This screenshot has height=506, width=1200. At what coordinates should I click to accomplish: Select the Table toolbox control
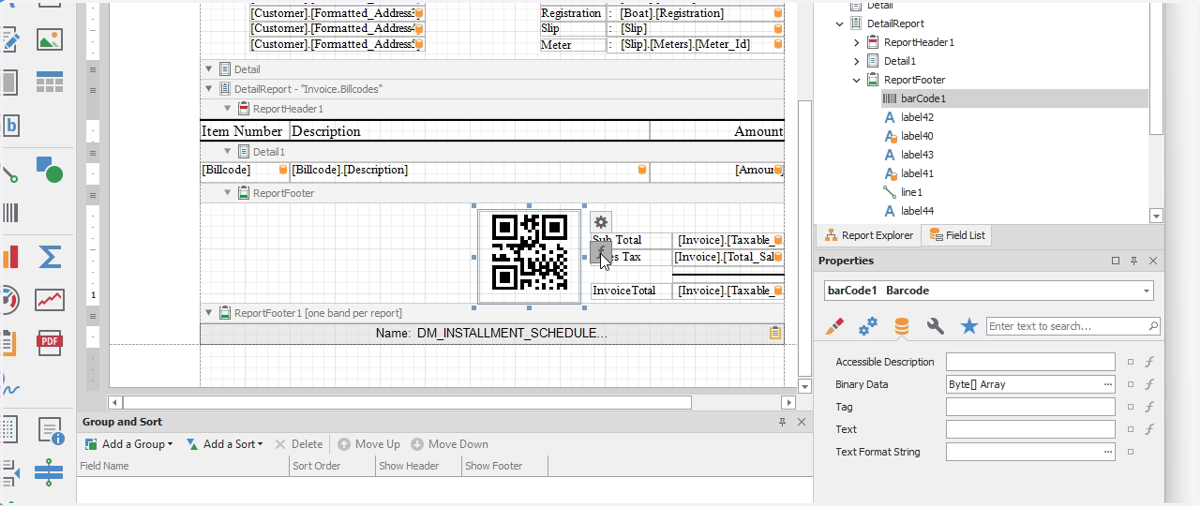pos(49,83)
